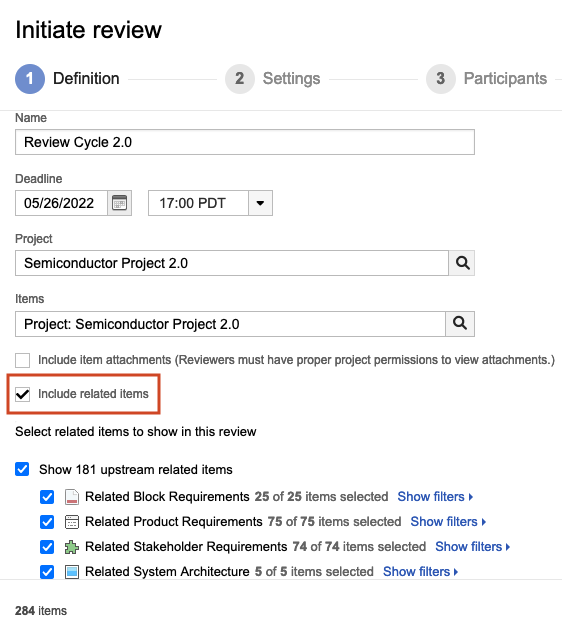Click the Related Stakeholder Requirements puzzle icon

point(72,547)
